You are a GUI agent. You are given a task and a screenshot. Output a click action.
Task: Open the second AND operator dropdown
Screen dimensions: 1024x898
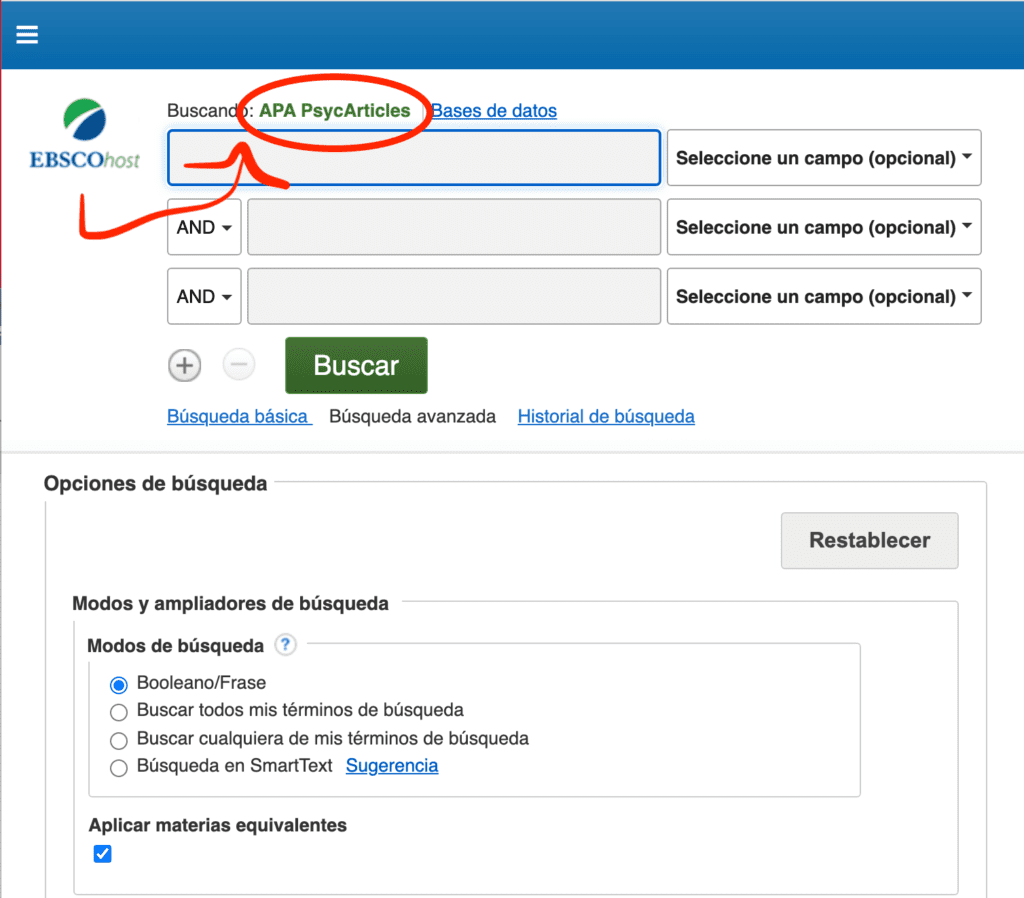click(x=204, y=296)
